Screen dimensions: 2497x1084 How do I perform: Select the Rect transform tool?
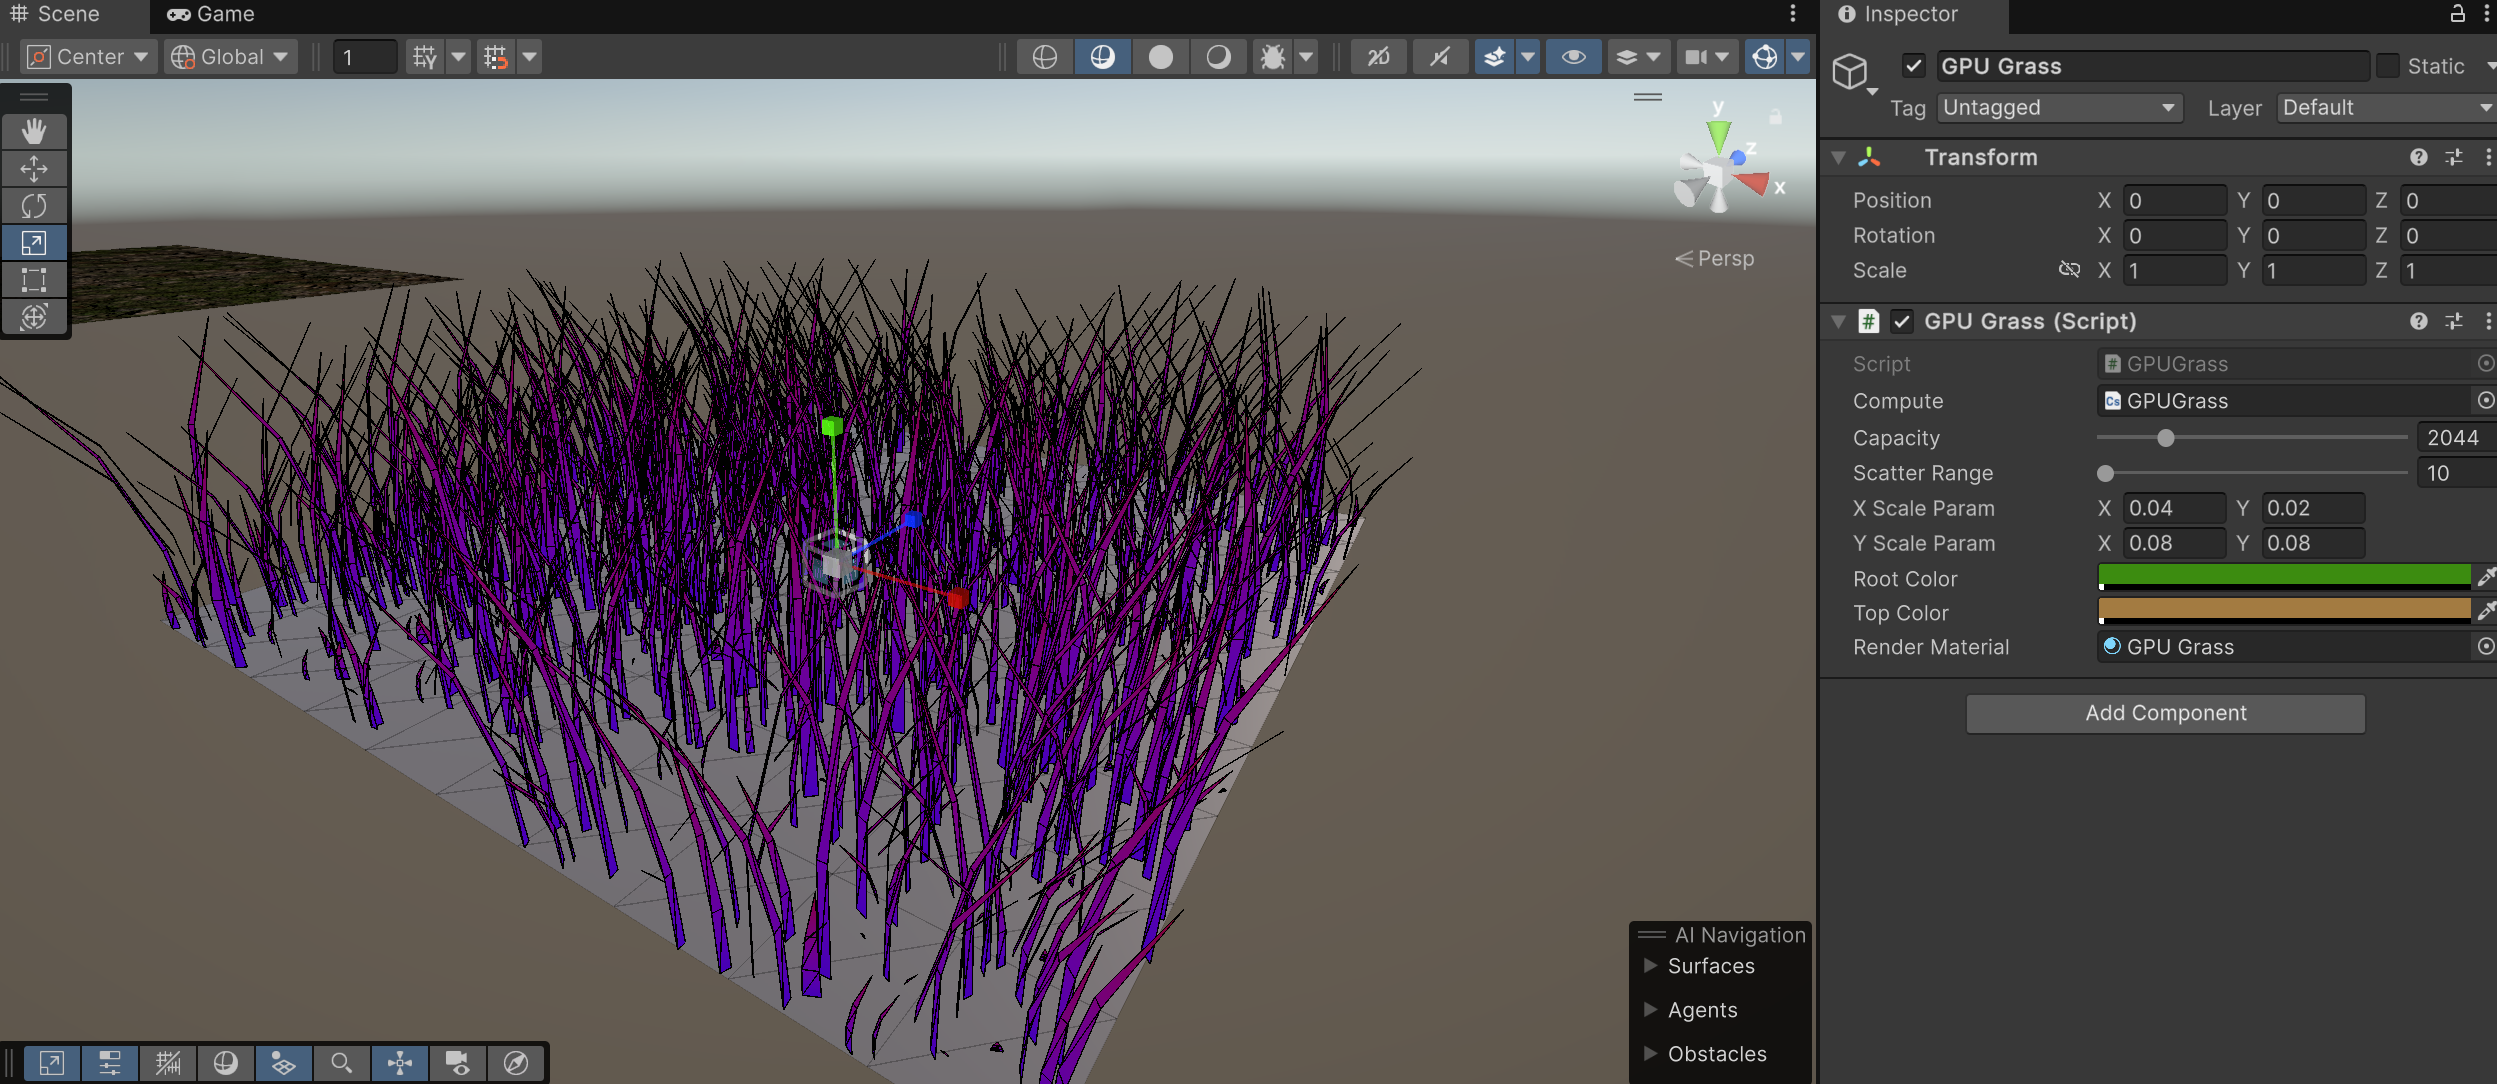click(x=34, y=280)
